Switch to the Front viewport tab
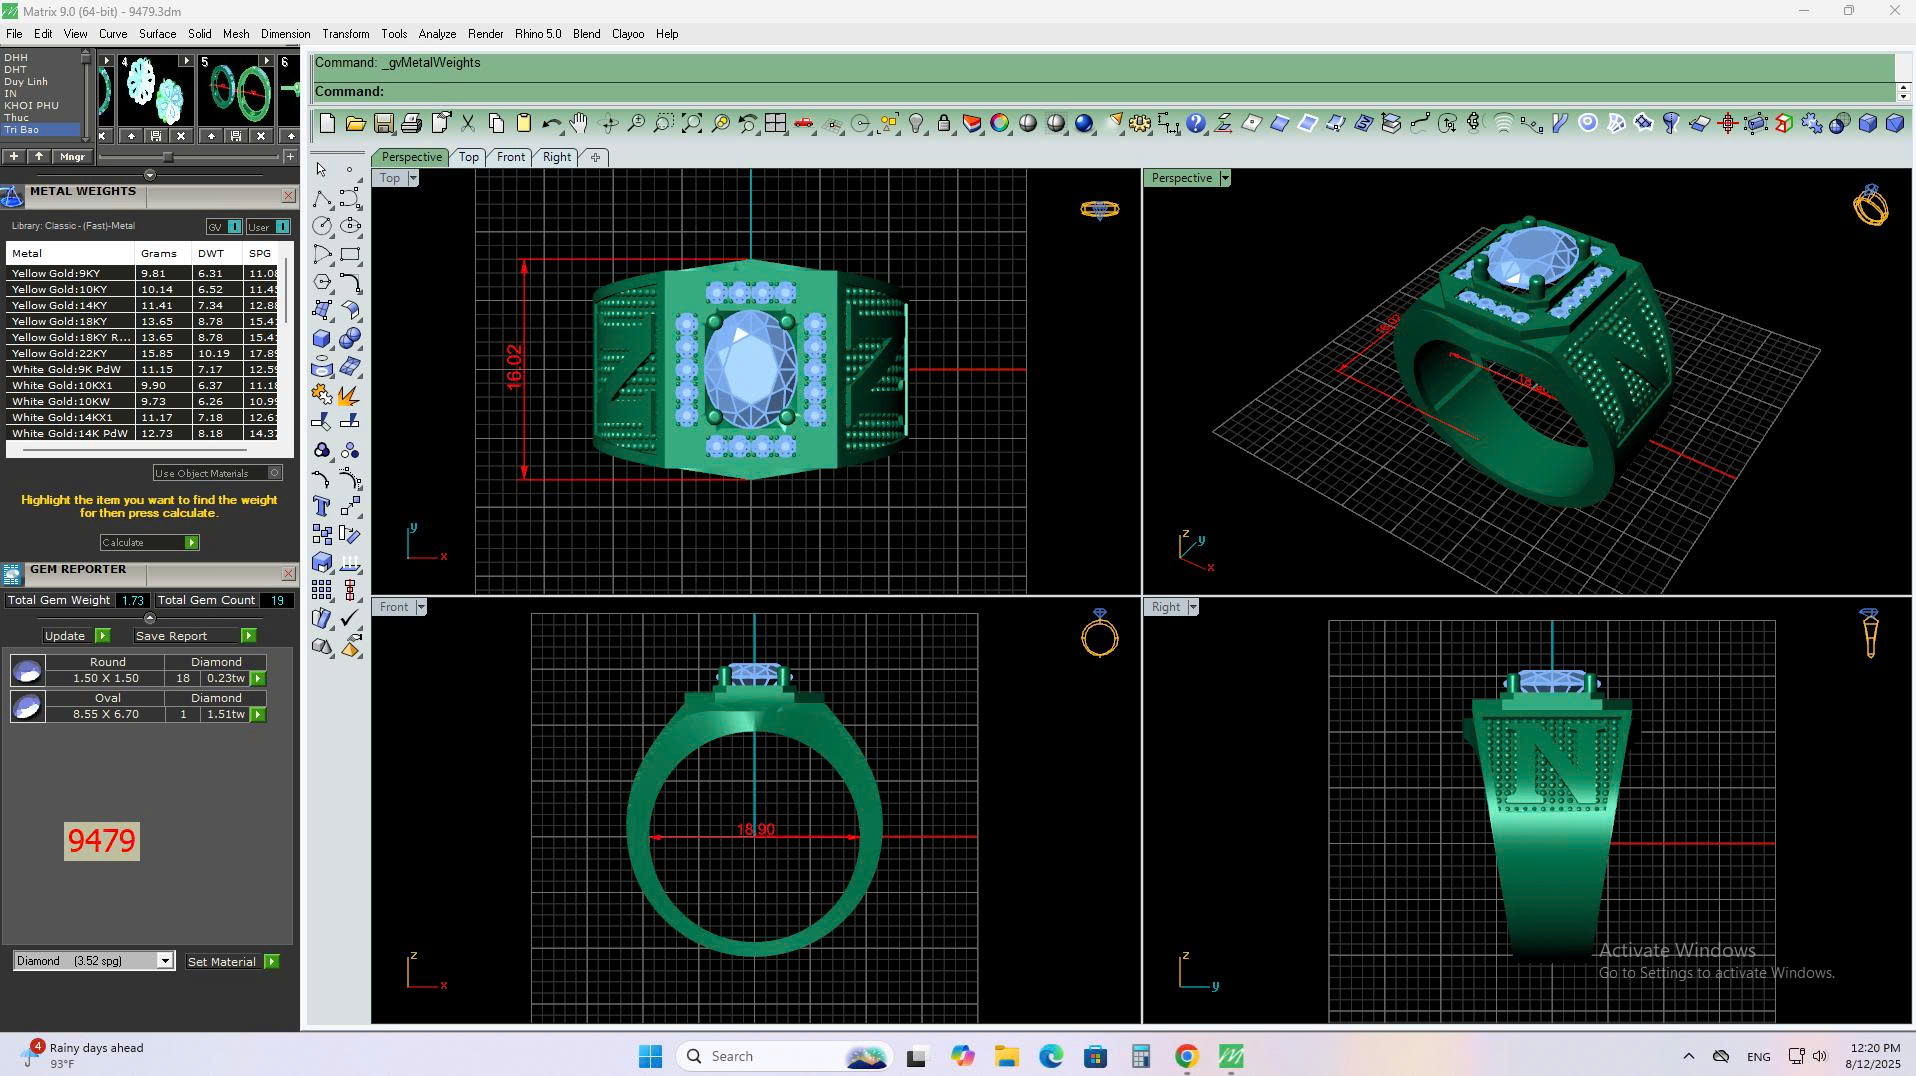1916x1076 pixels. 510,157
